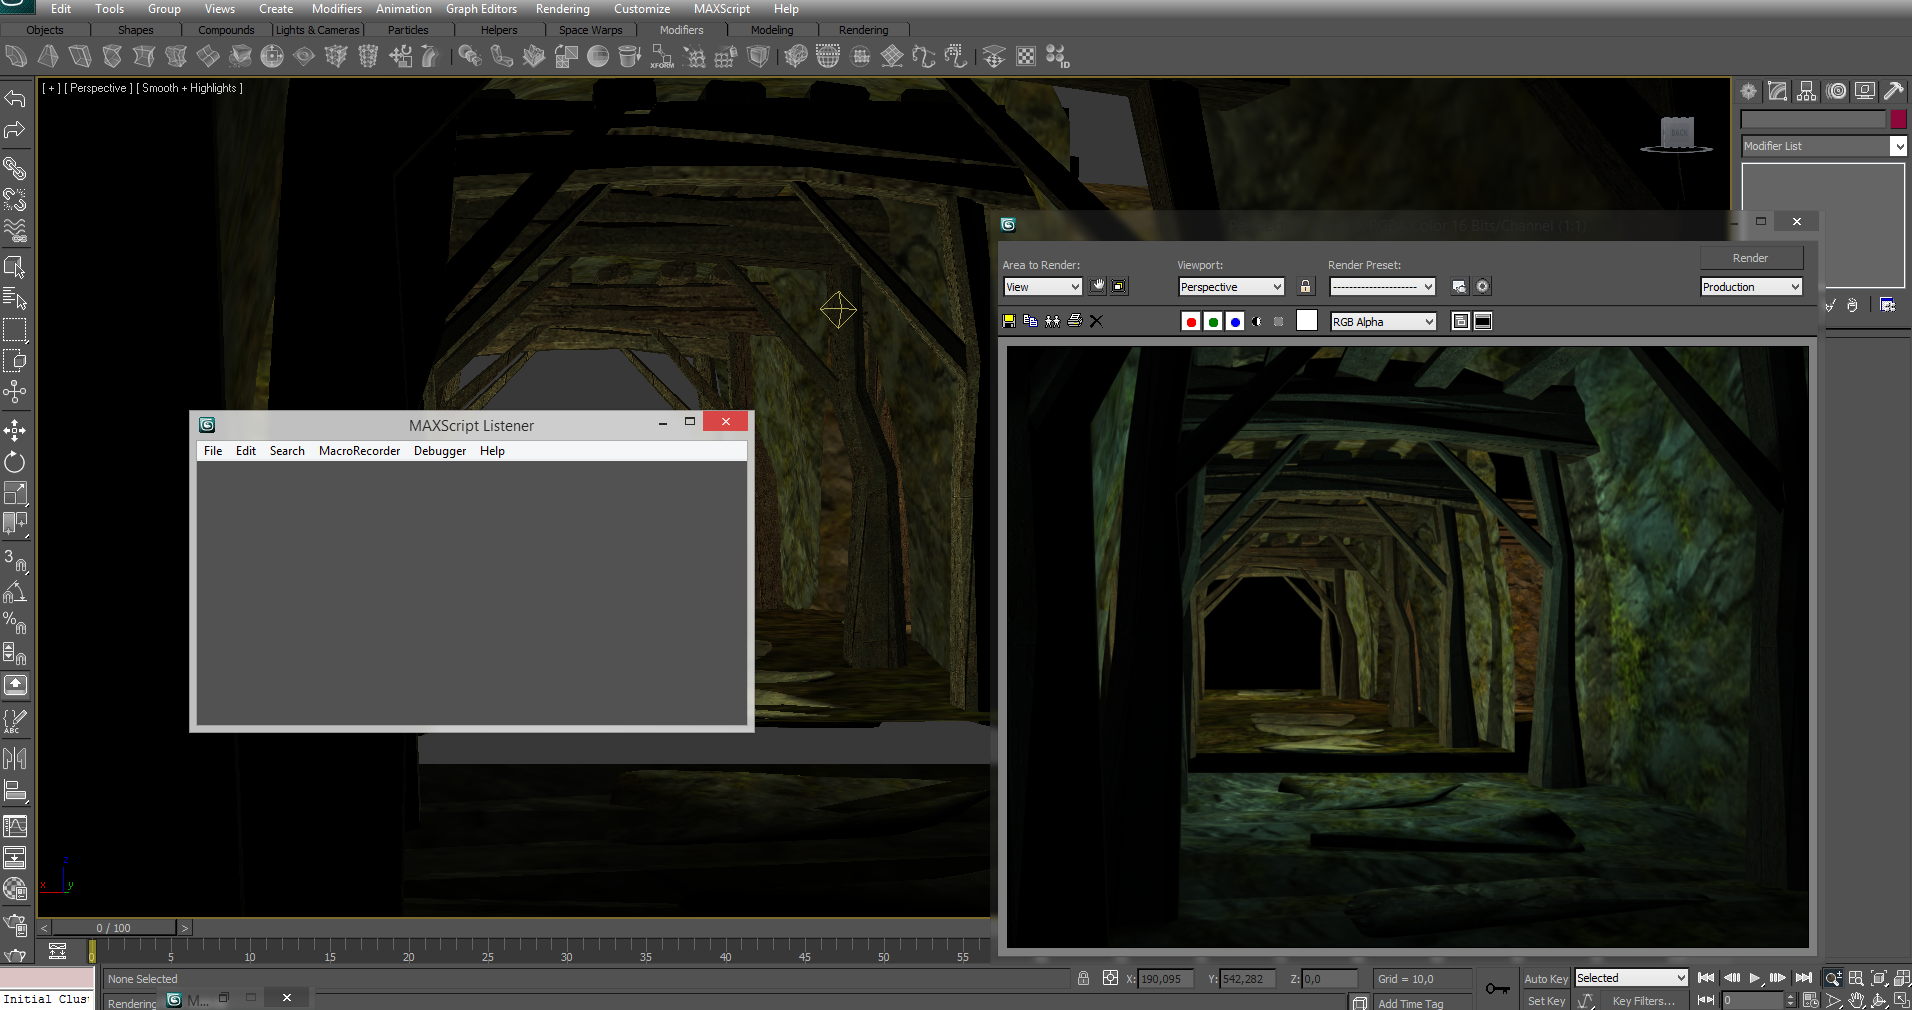Click the Select and Rotate tool
The image size is (1912, 1010).
click(x=15, y=462)
